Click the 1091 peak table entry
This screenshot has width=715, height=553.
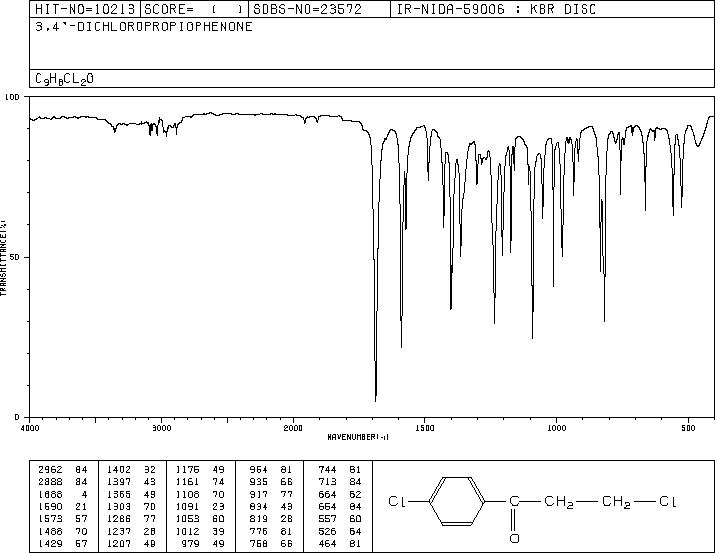200,506
